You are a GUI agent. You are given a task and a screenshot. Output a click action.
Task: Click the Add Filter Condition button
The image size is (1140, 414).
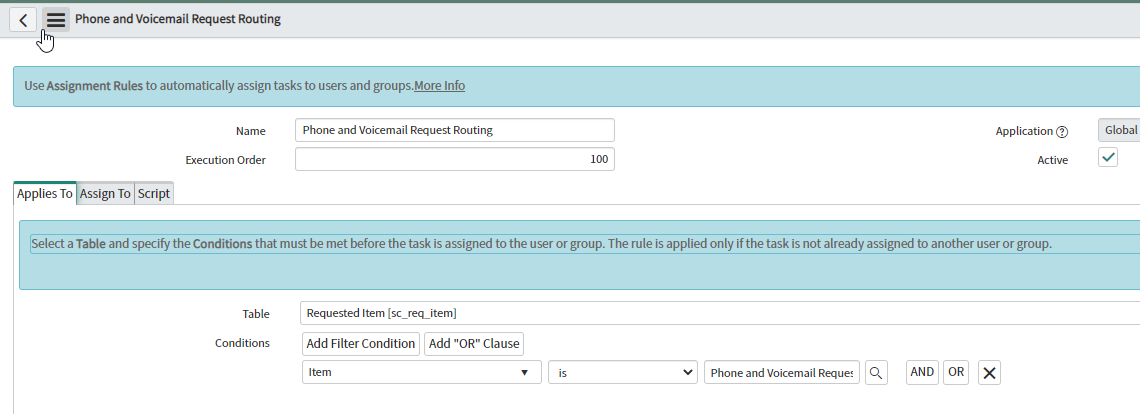coord(361,343)
